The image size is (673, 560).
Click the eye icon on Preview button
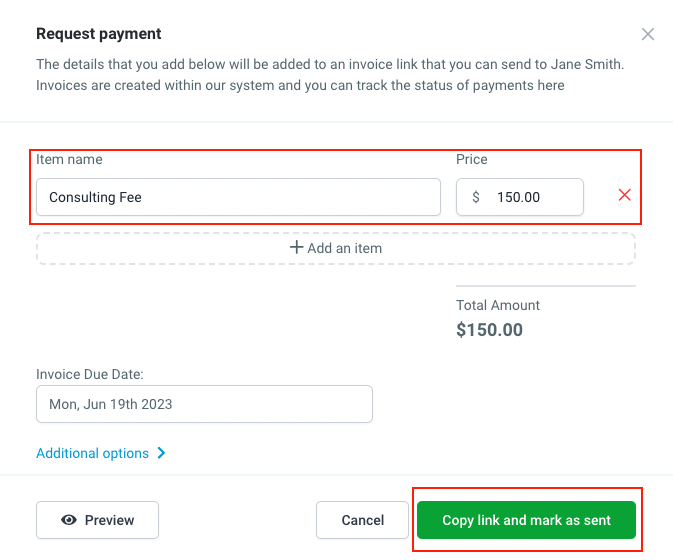pos(70,520)
